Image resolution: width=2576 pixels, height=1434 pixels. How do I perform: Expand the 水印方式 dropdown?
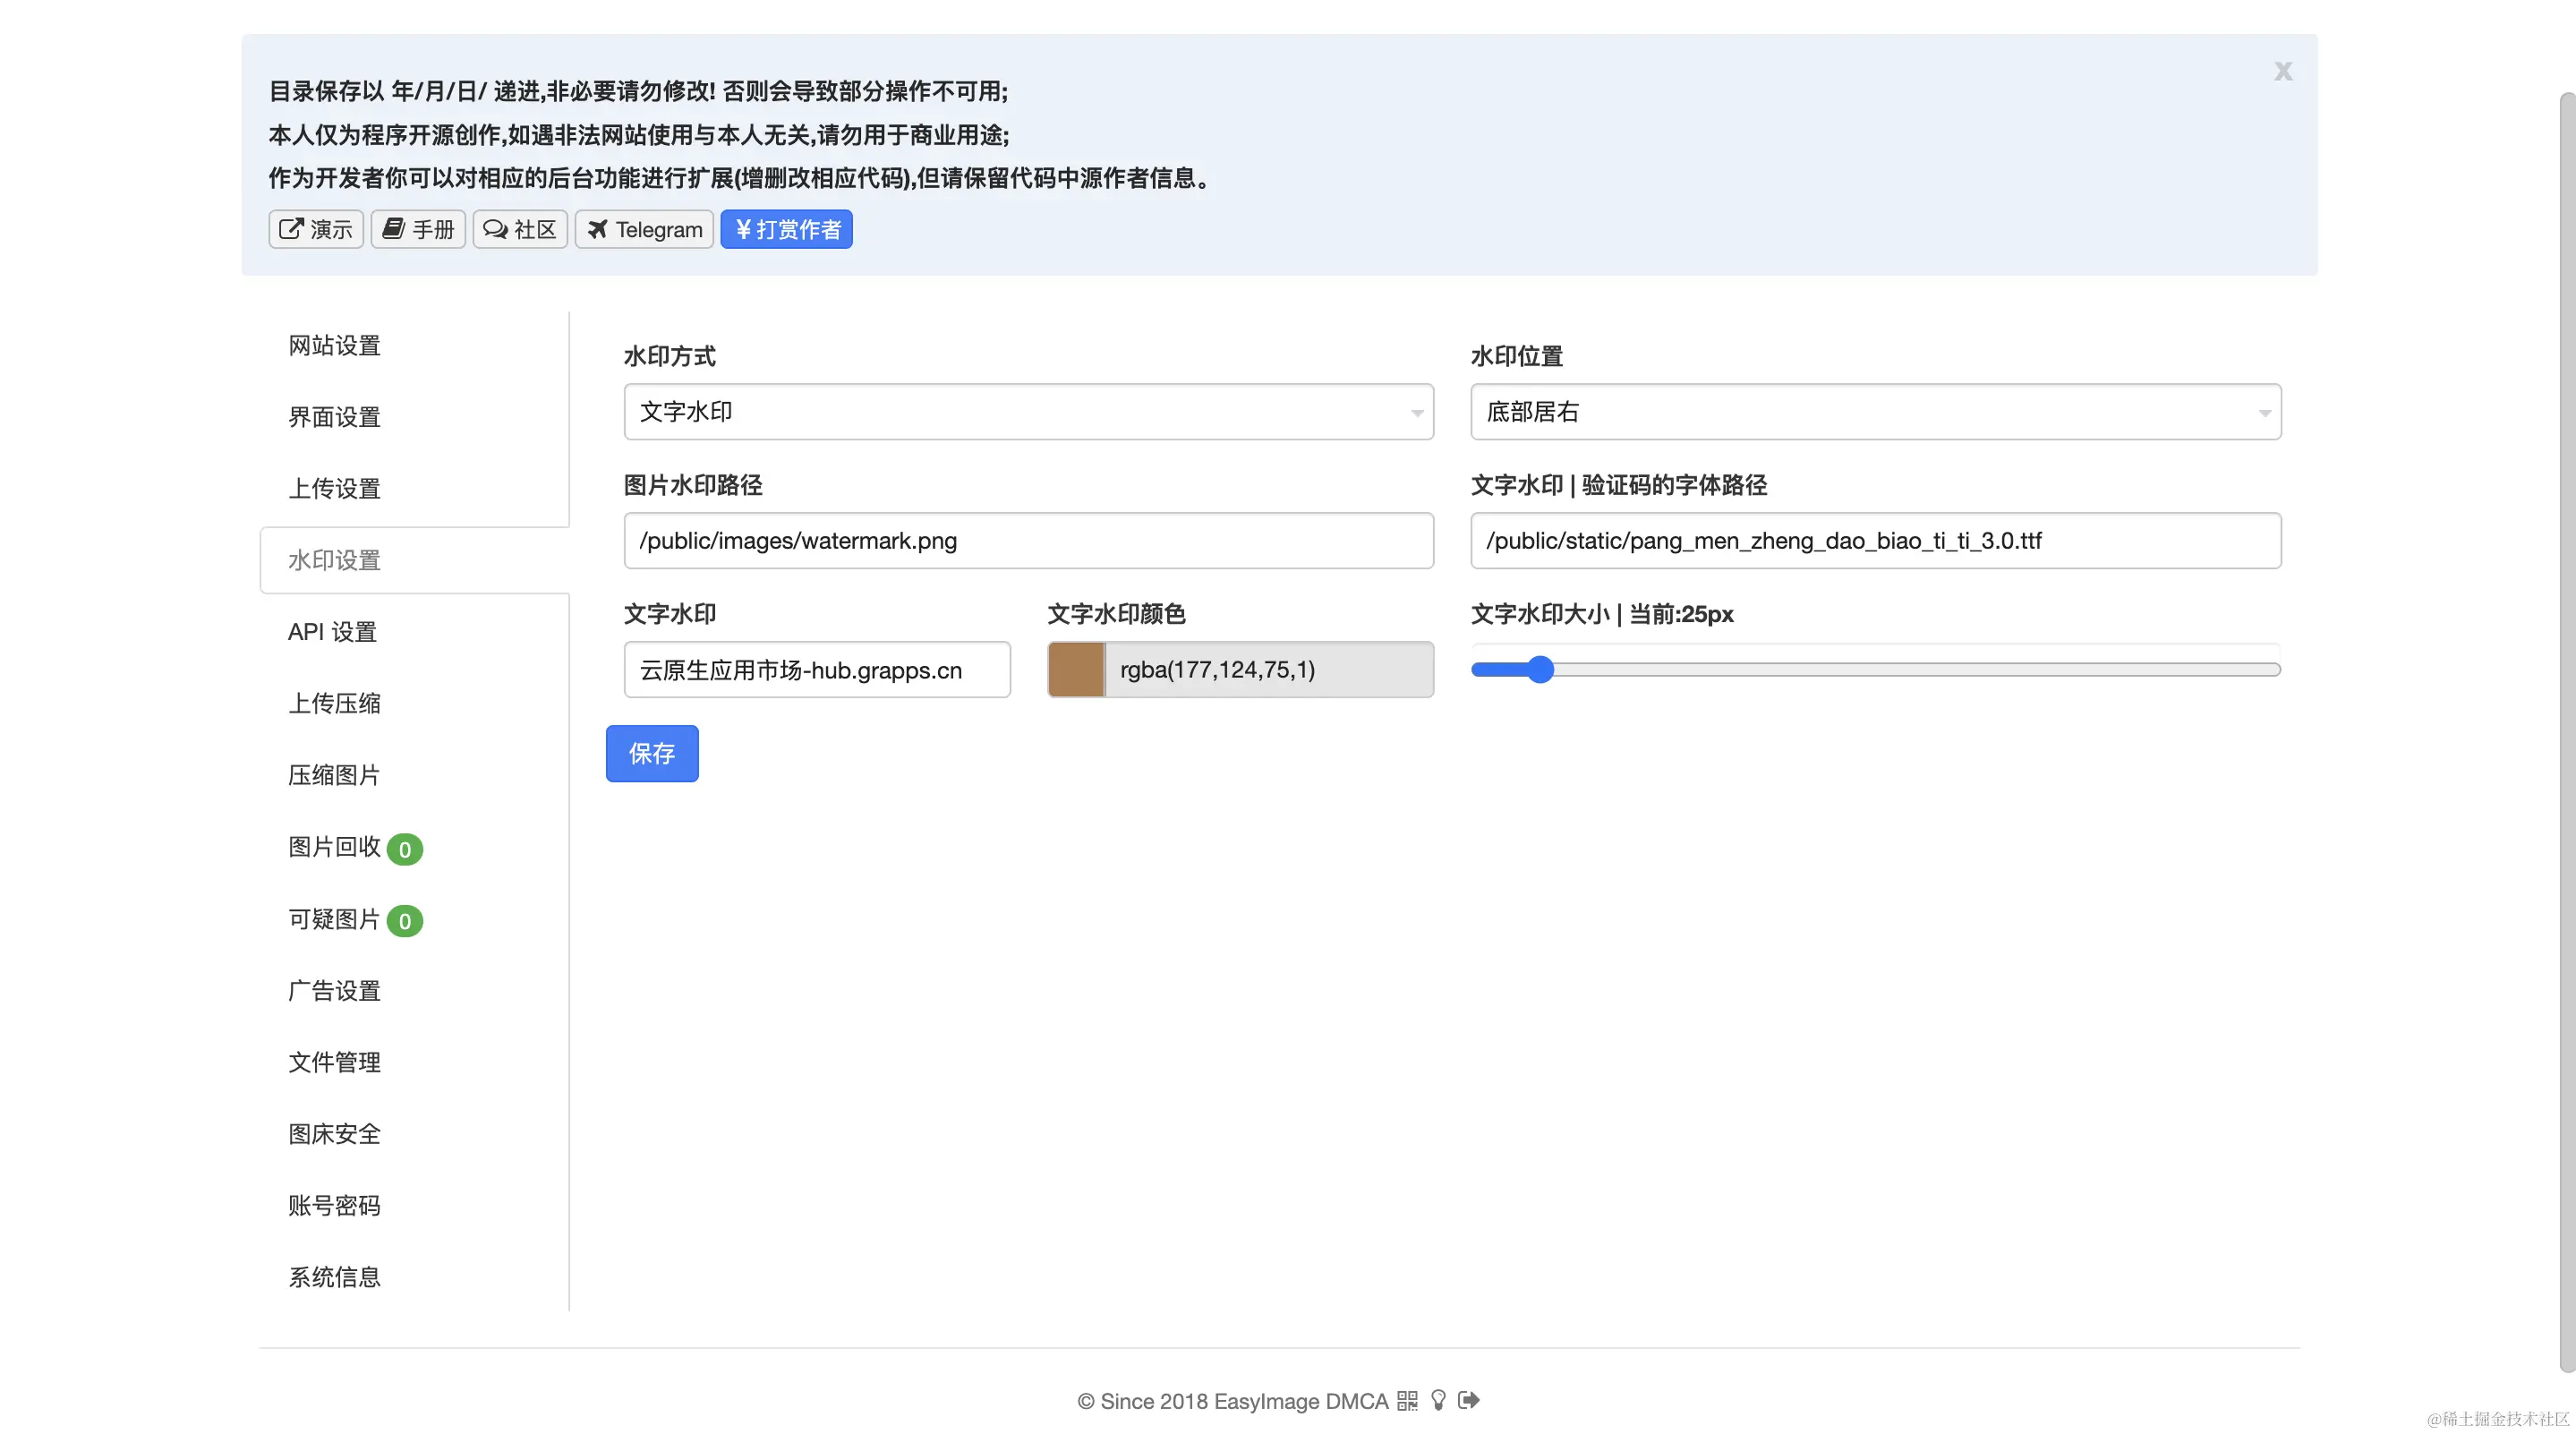pyautogui.click(x=1028, y=411)
